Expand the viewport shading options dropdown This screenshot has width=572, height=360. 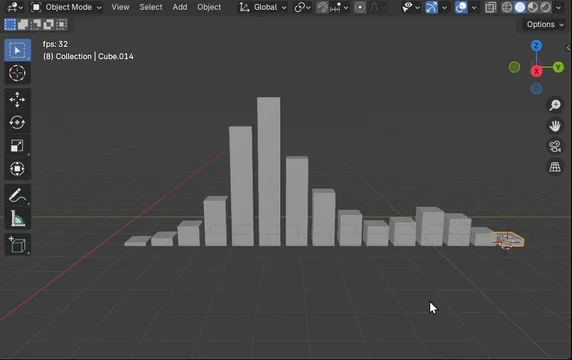559,7
